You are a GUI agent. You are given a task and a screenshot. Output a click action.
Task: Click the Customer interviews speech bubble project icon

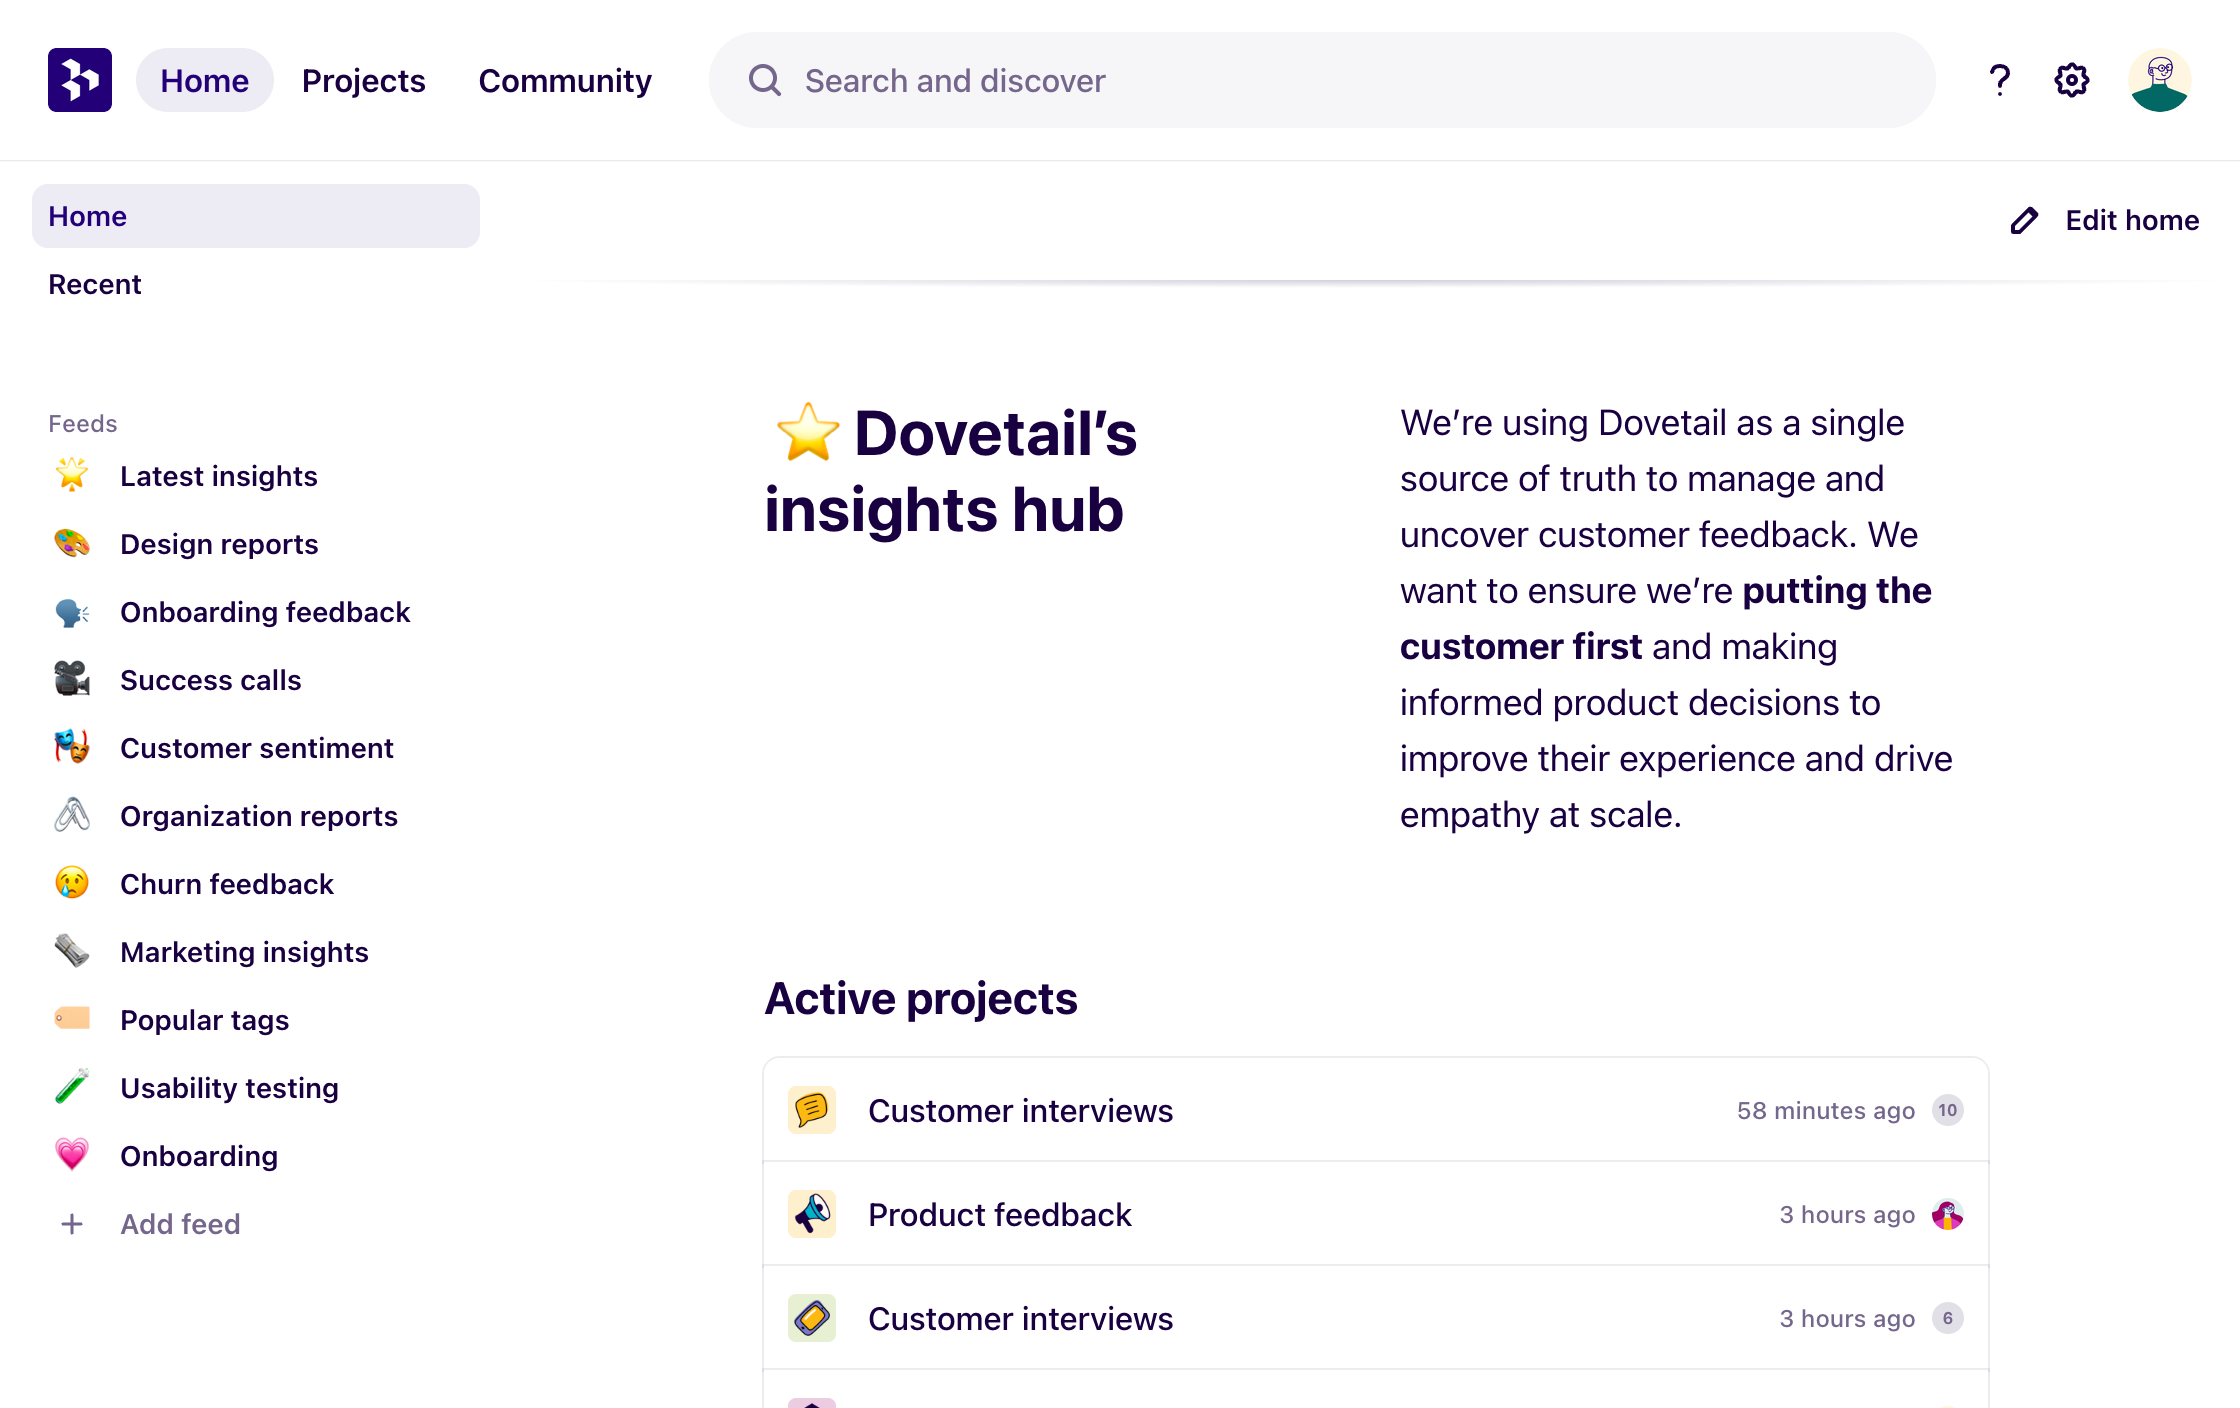point(811,1110)
